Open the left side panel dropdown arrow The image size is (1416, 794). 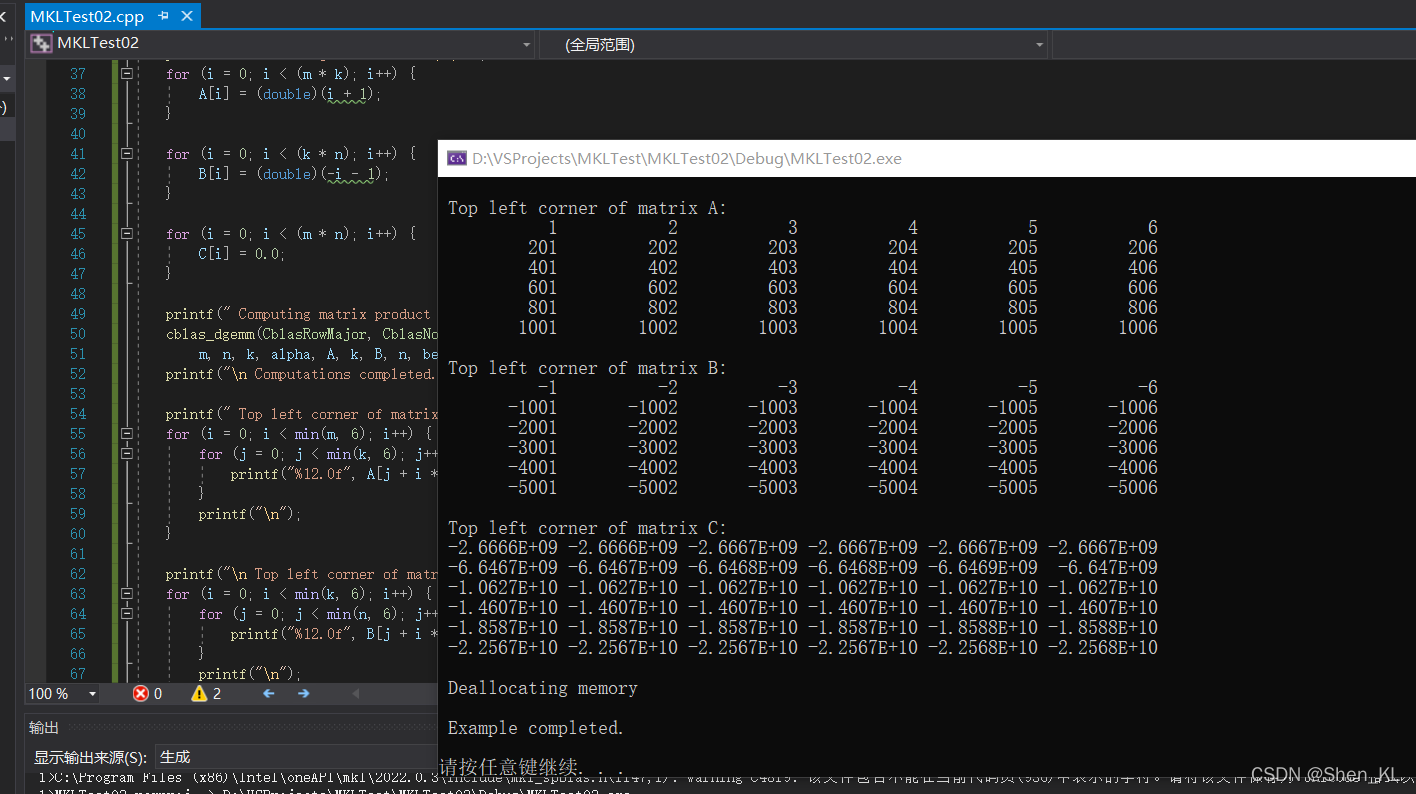tap(6, 78)
